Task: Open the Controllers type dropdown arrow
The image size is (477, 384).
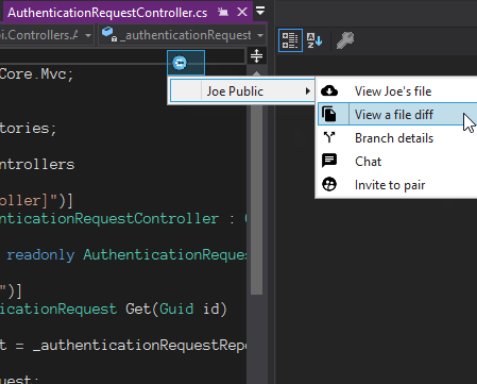Action: tap(88, 35)
